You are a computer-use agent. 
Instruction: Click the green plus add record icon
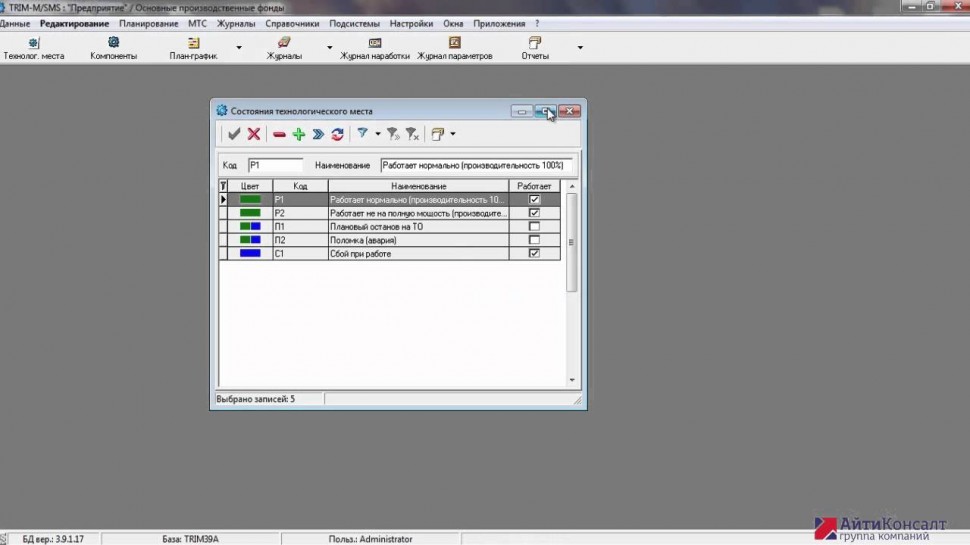pos(298,134)
